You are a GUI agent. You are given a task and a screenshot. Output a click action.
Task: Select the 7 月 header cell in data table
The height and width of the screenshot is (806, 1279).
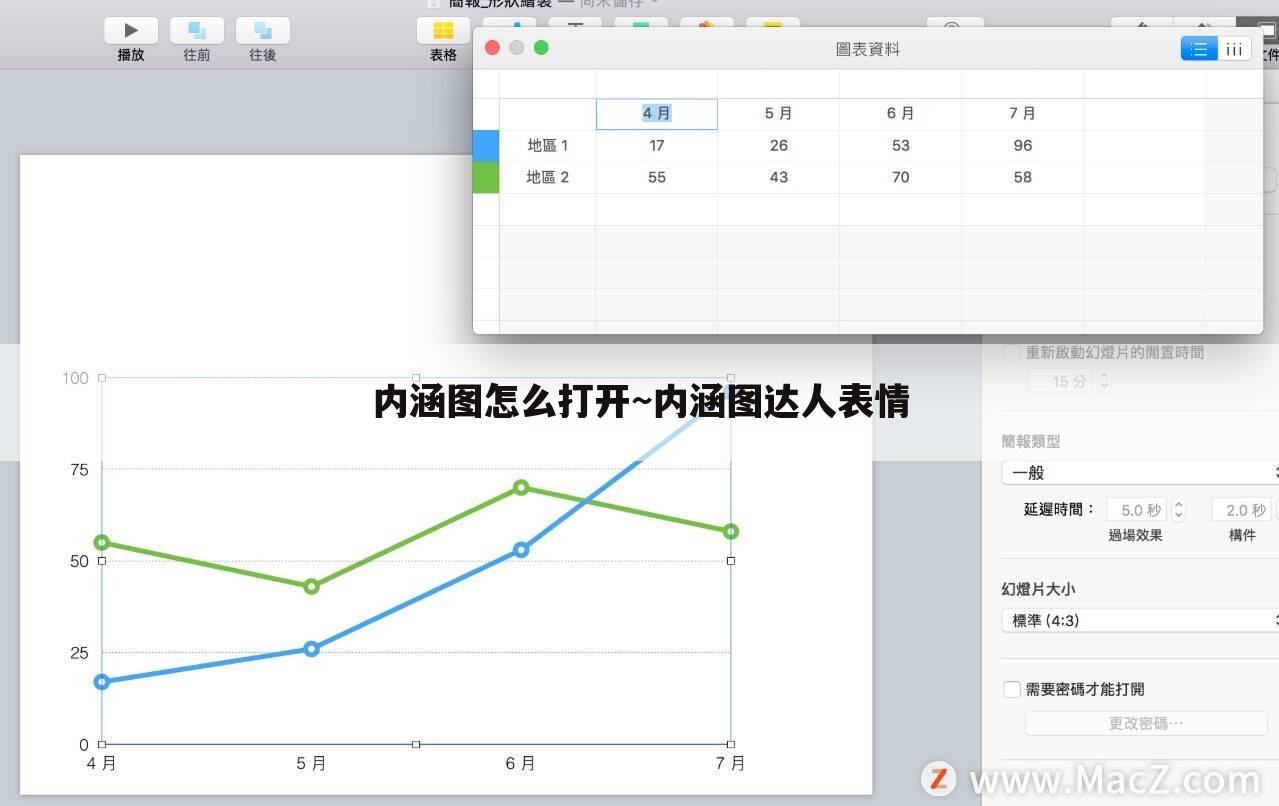1023,114
